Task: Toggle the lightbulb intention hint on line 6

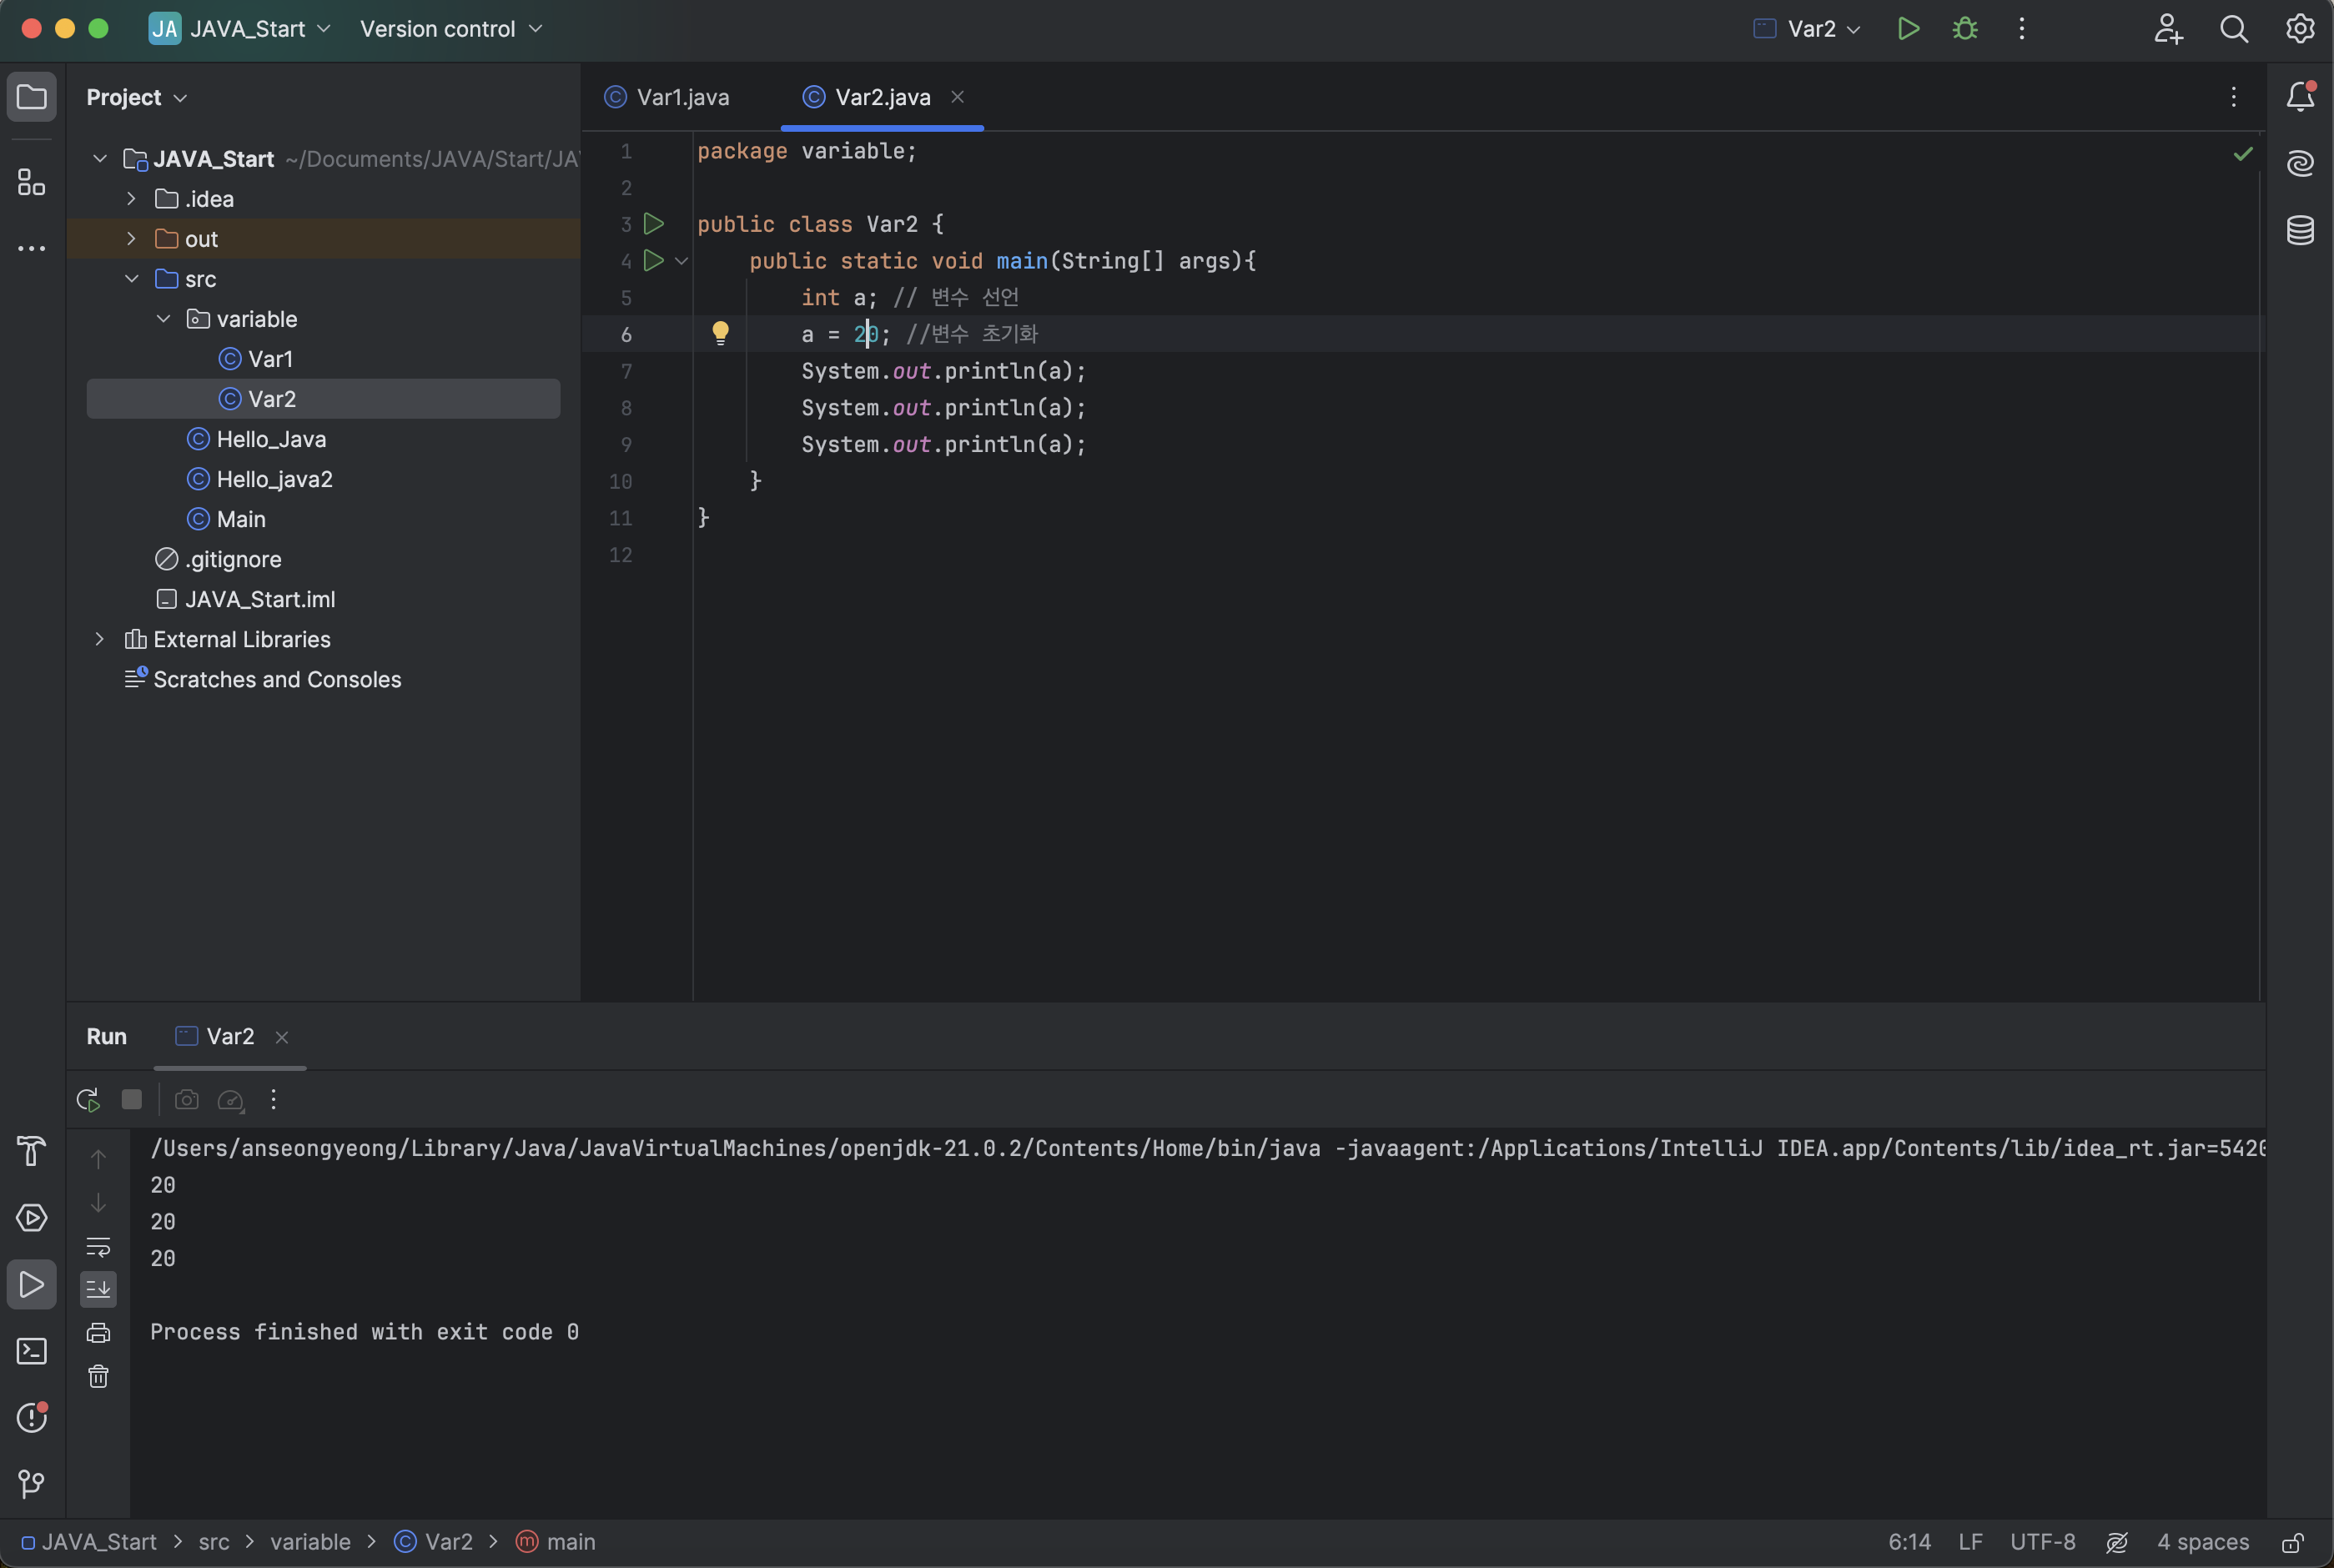Action: pos(721,332)
